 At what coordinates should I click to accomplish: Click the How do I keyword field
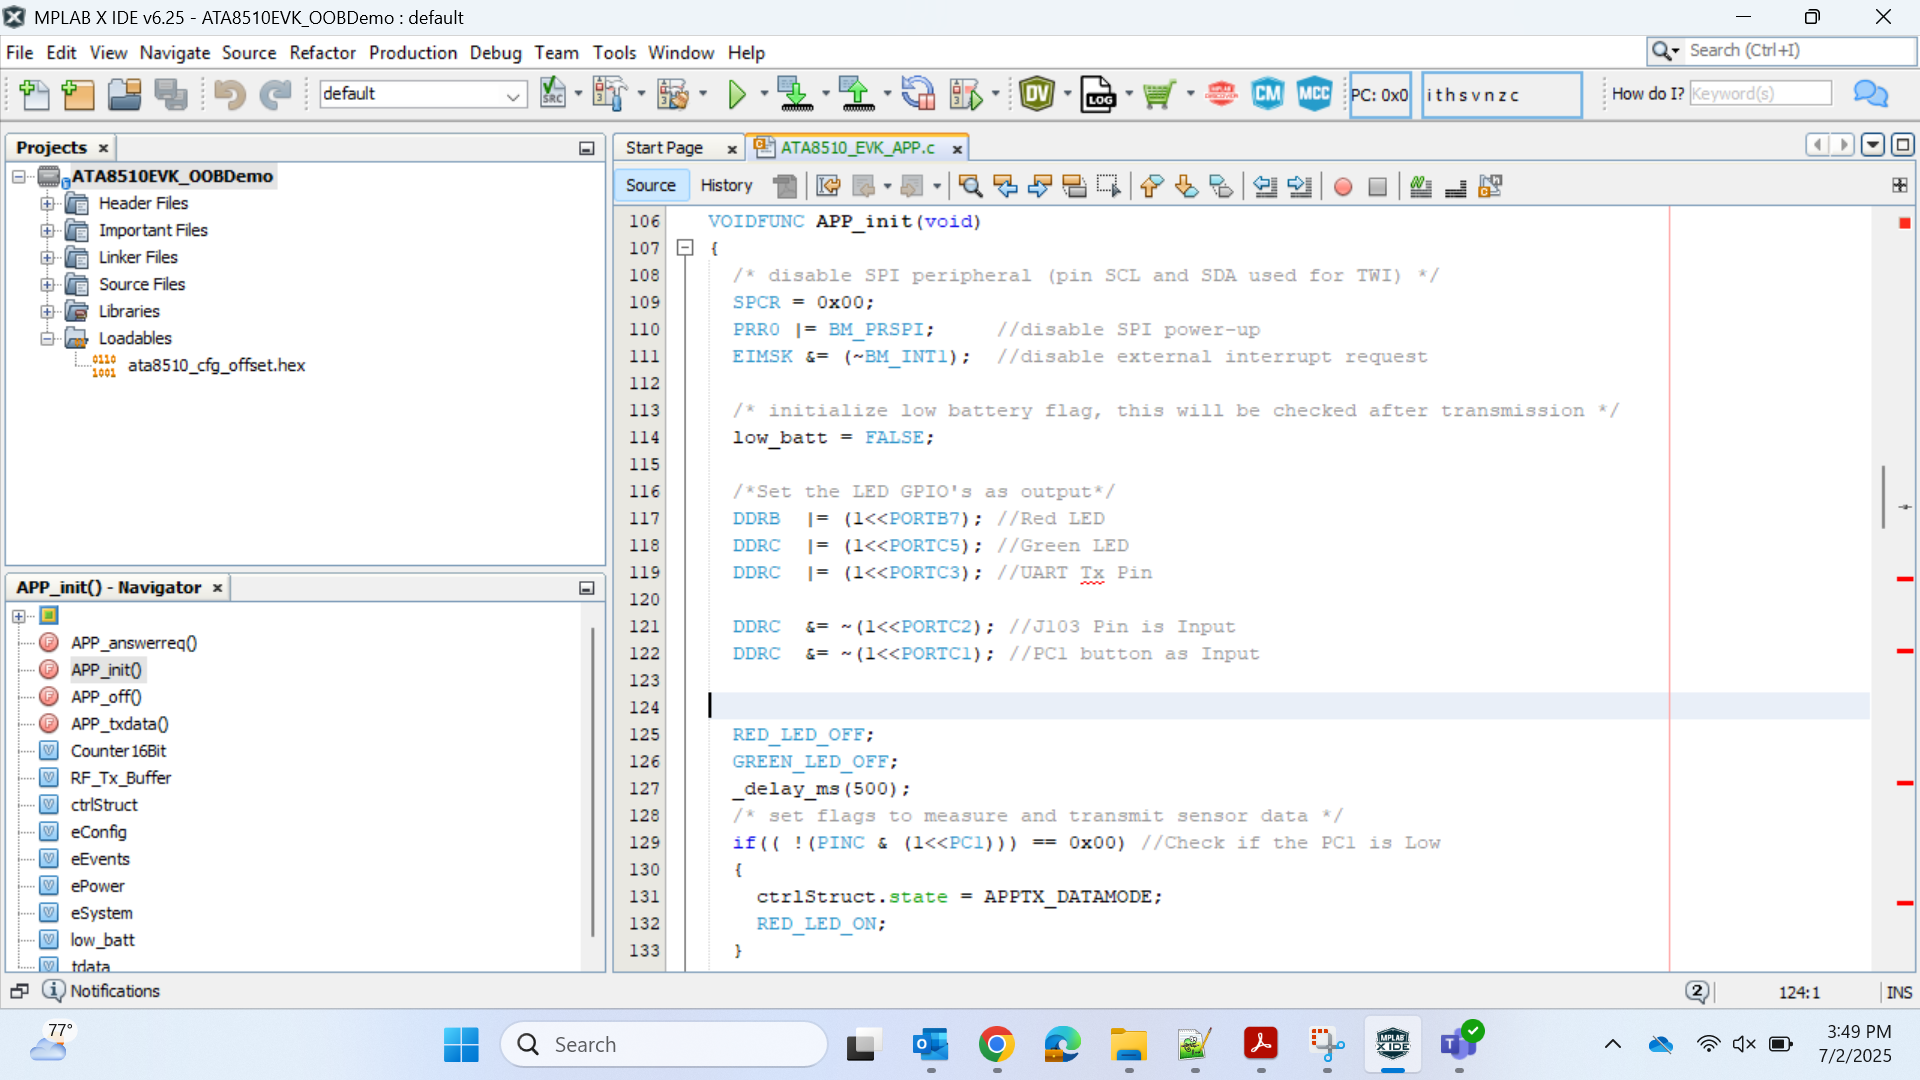[1760, 94]
